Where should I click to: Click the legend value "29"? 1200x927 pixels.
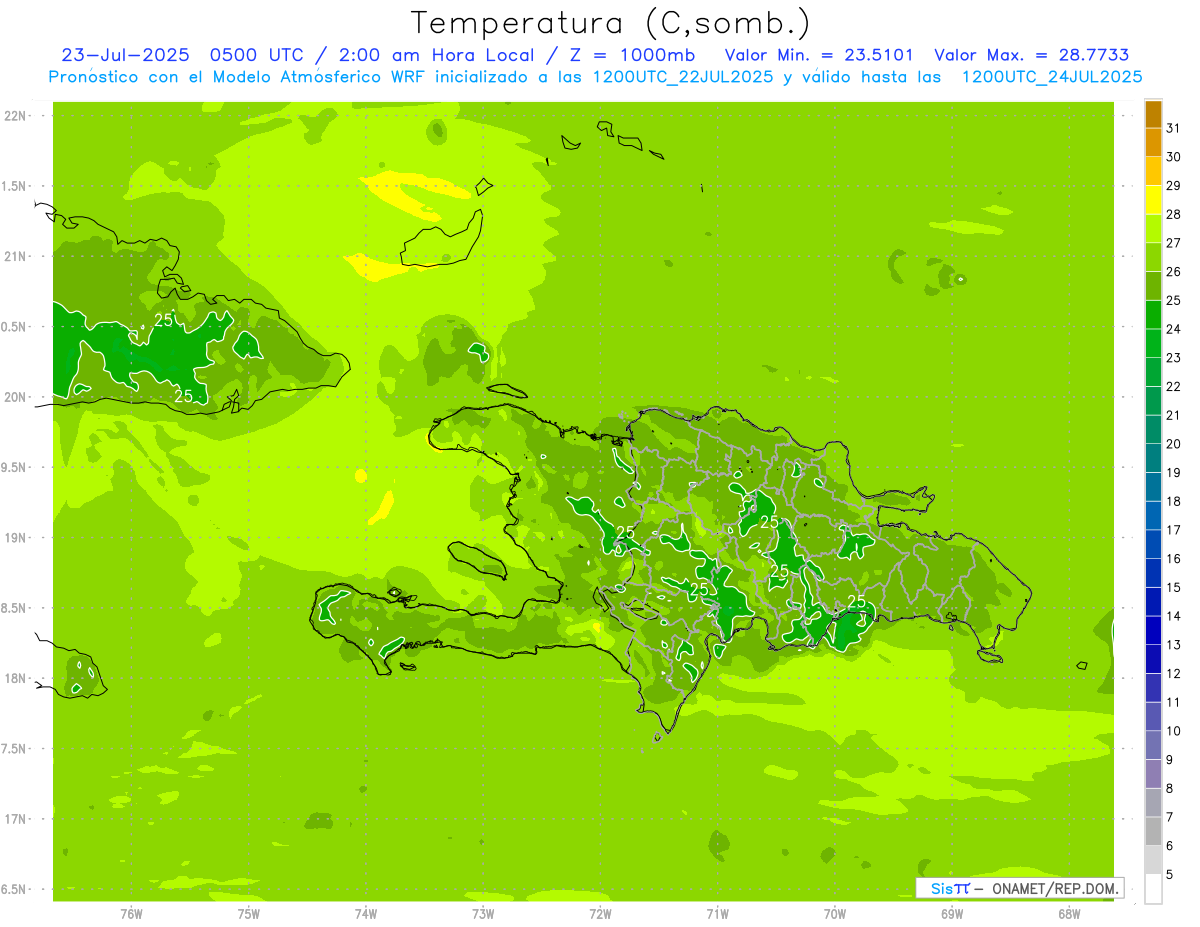pos(1173,186)
